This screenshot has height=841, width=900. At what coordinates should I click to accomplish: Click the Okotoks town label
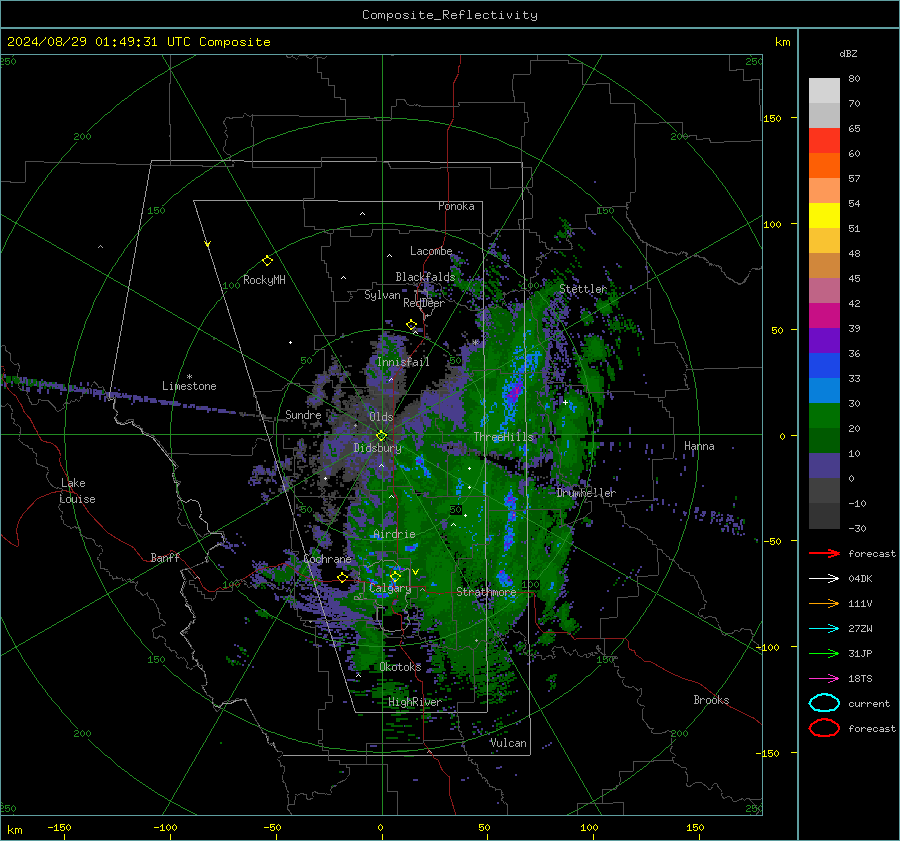[400, 667]
